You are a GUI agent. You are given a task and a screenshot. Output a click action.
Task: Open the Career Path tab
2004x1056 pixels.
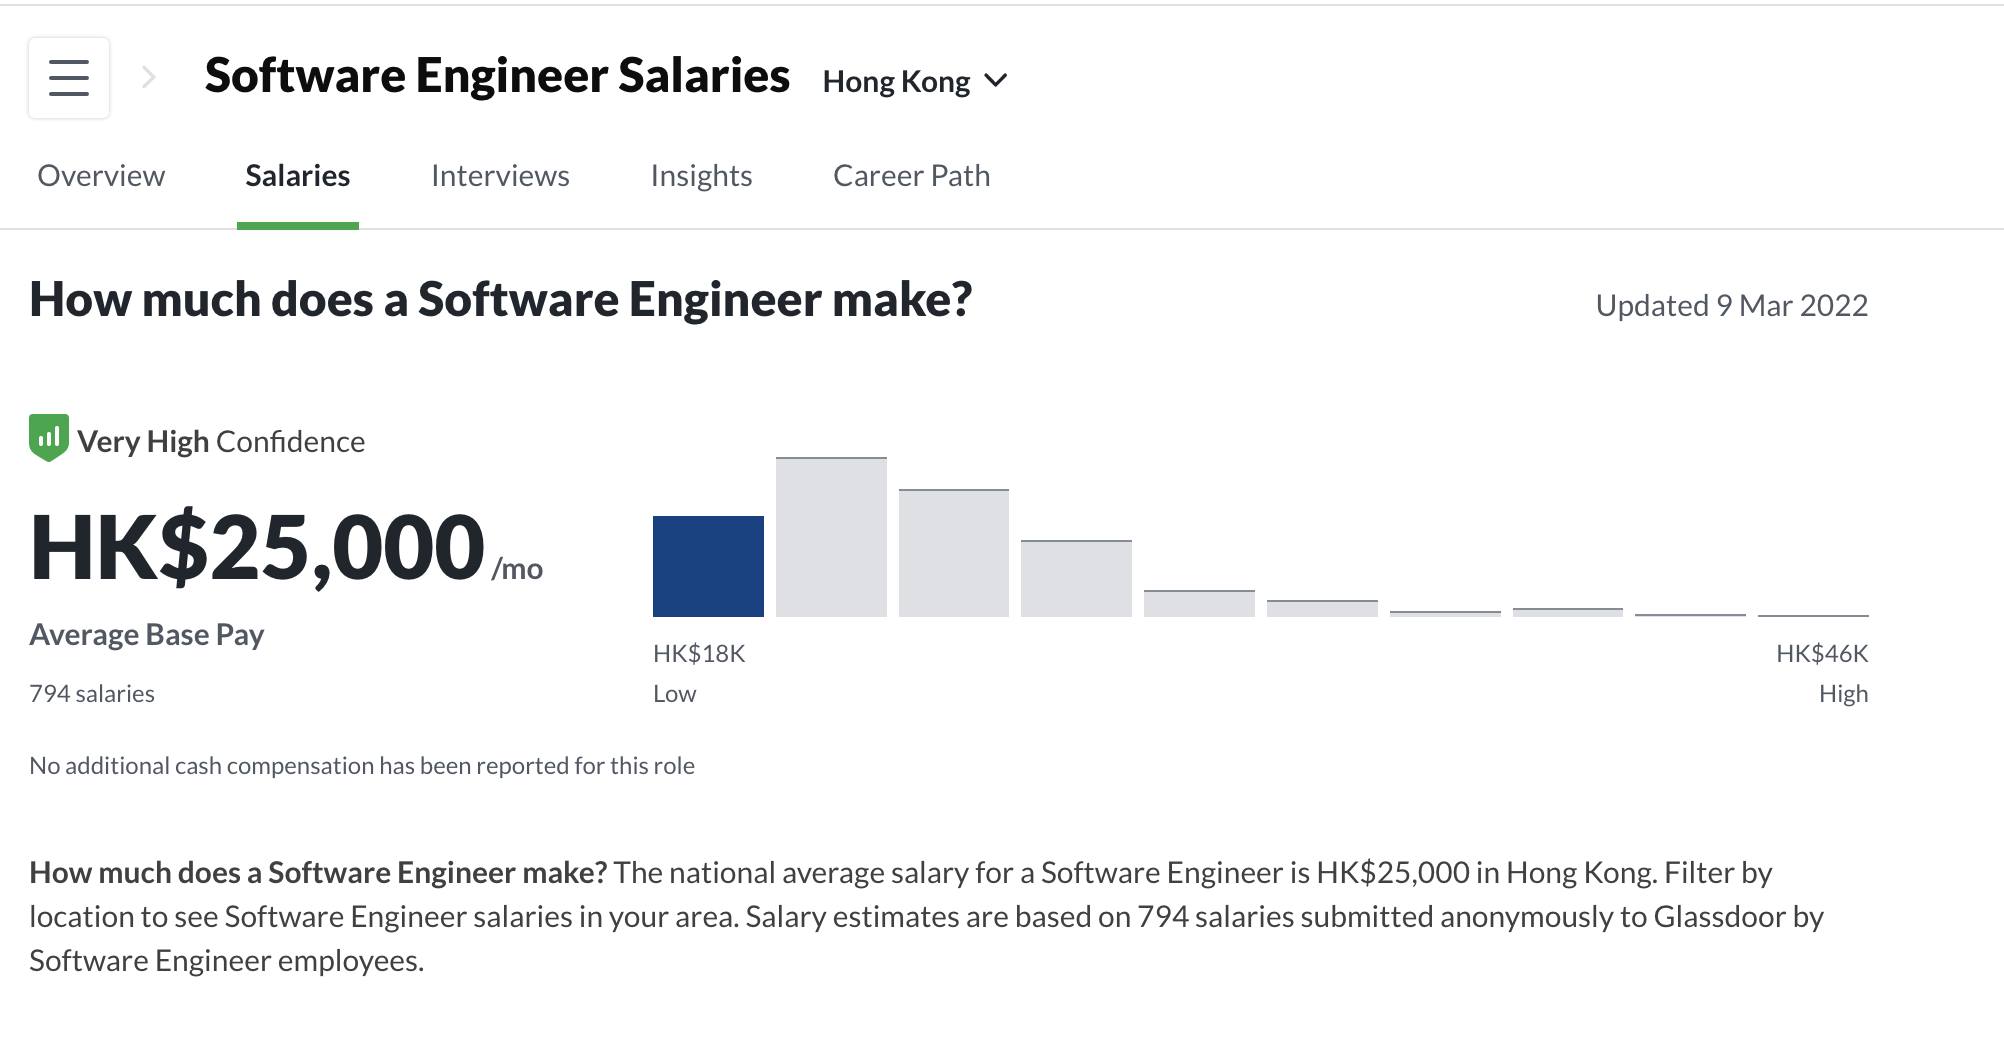point(911,176)
